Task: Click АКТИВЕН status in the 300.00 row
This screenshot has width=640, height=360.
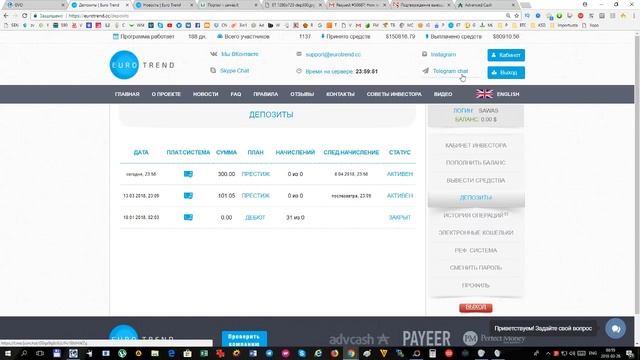Action: click(400, 174)
